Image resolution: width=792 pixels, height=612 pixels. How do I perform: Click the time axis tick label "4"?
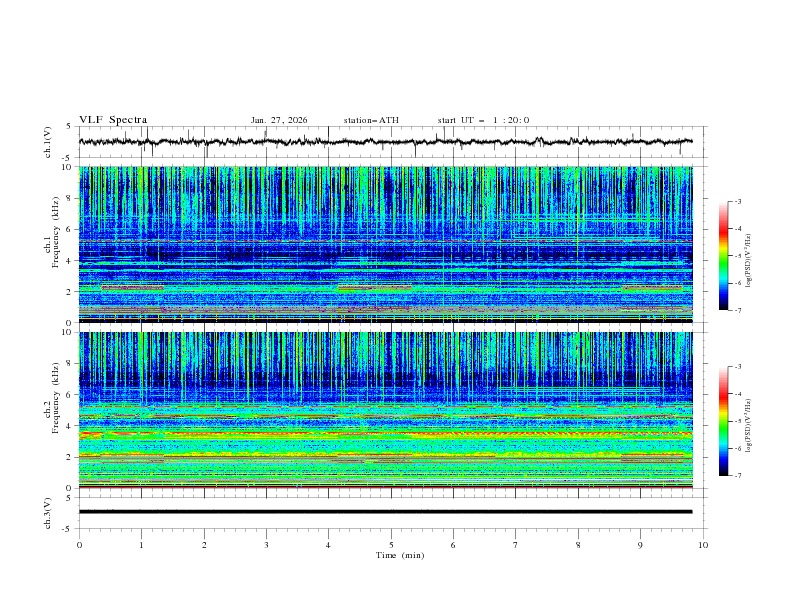tap(328, 545)
